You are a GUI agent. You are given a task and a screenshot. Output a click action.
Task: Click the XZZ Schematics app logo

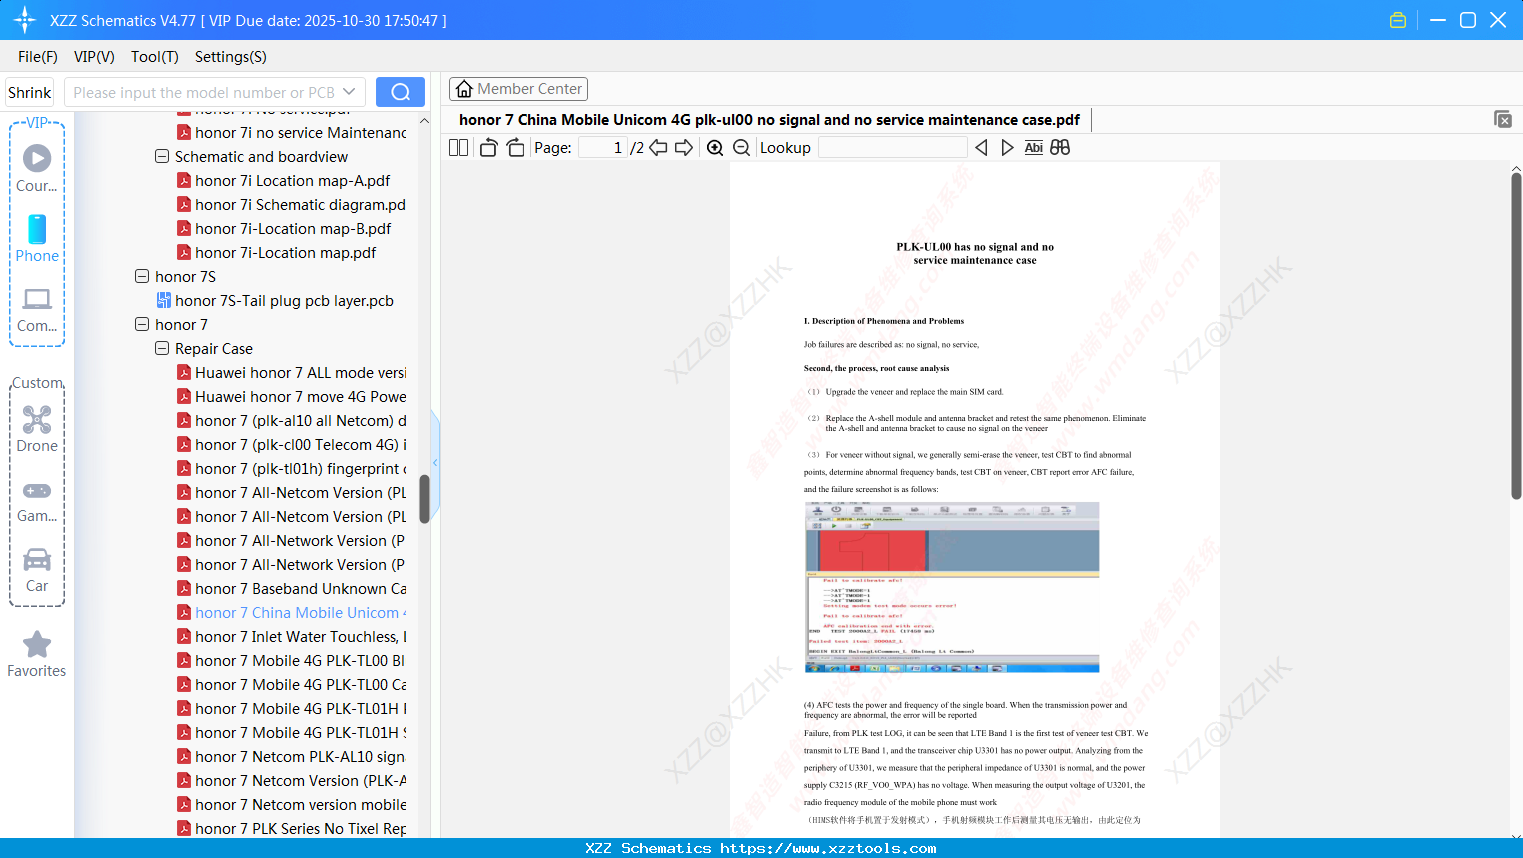point(24,20)
